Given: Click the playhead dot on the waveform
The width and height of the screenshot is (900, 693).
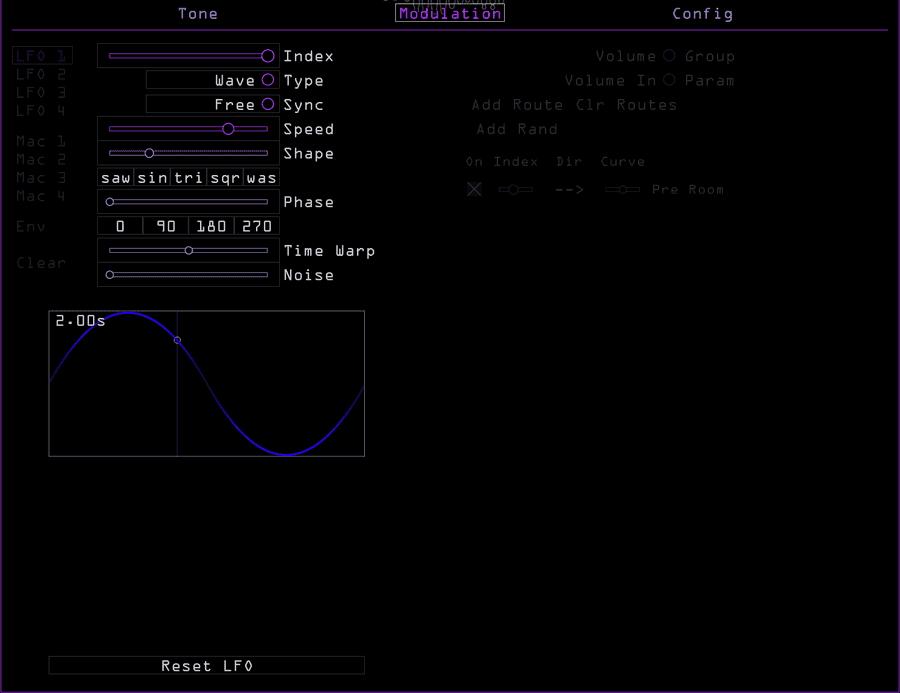Looking at the screenshot, I should [177, 340].
